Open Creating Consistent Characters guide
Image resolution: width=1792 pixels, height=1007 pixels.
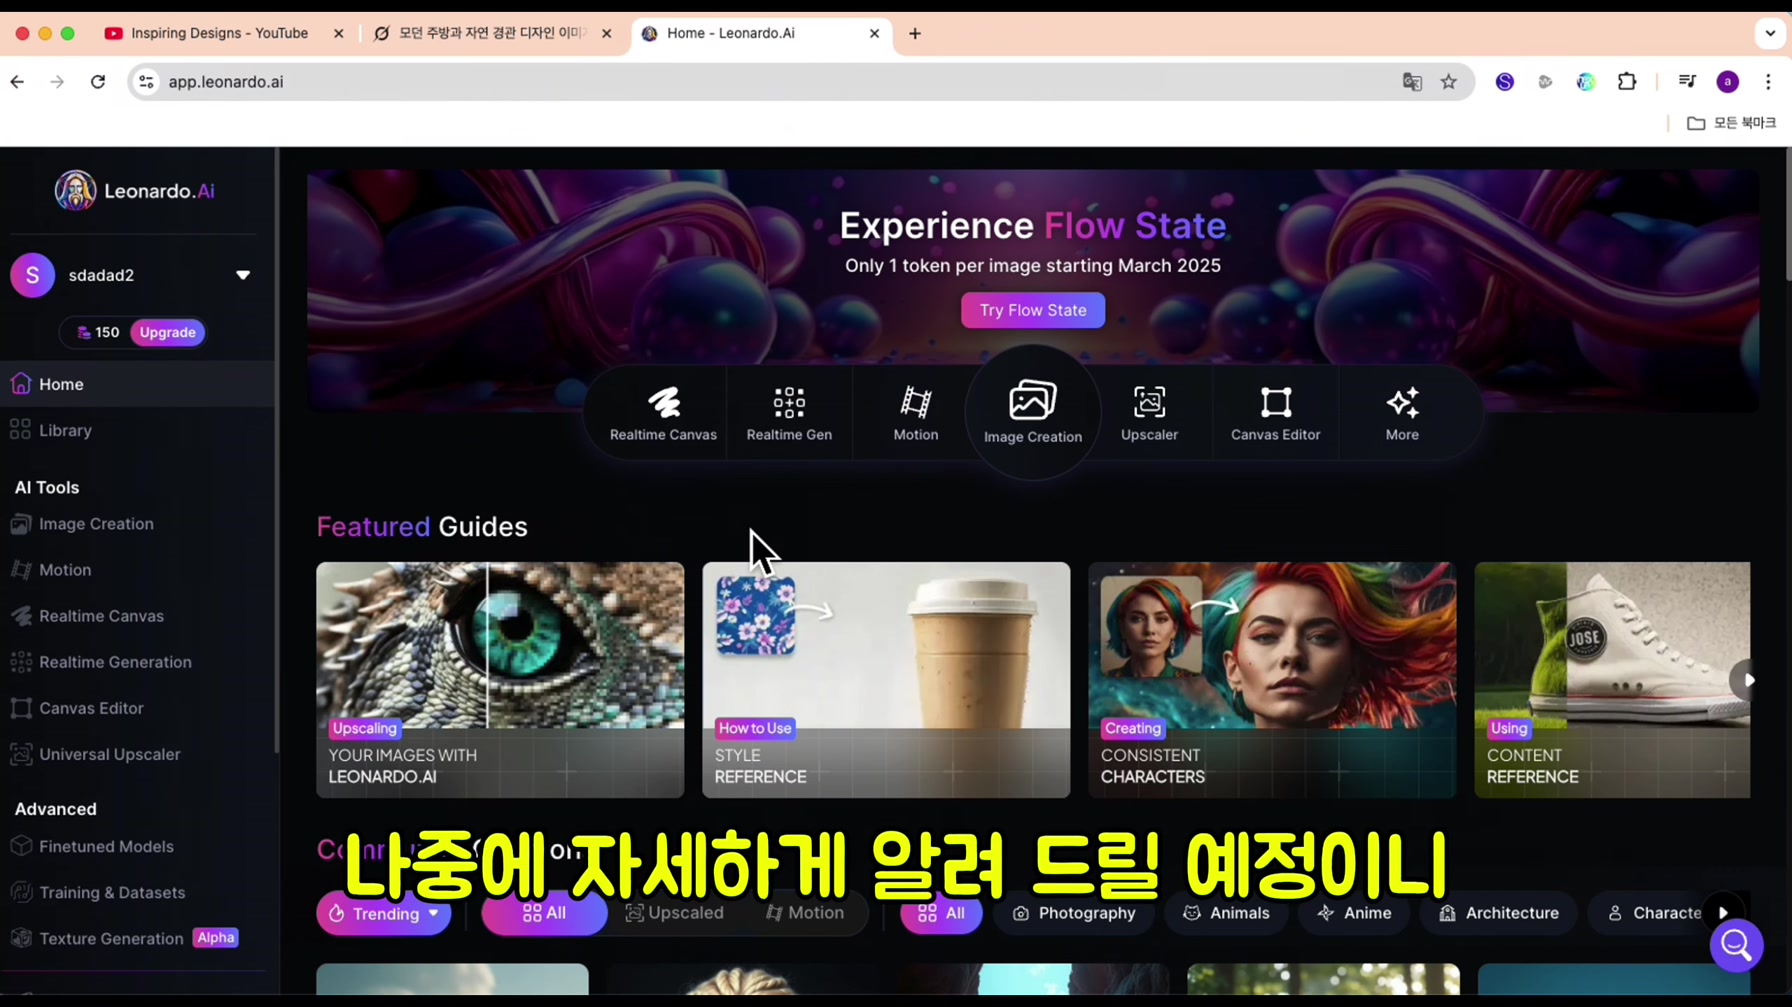click(x=1272, y=680)
